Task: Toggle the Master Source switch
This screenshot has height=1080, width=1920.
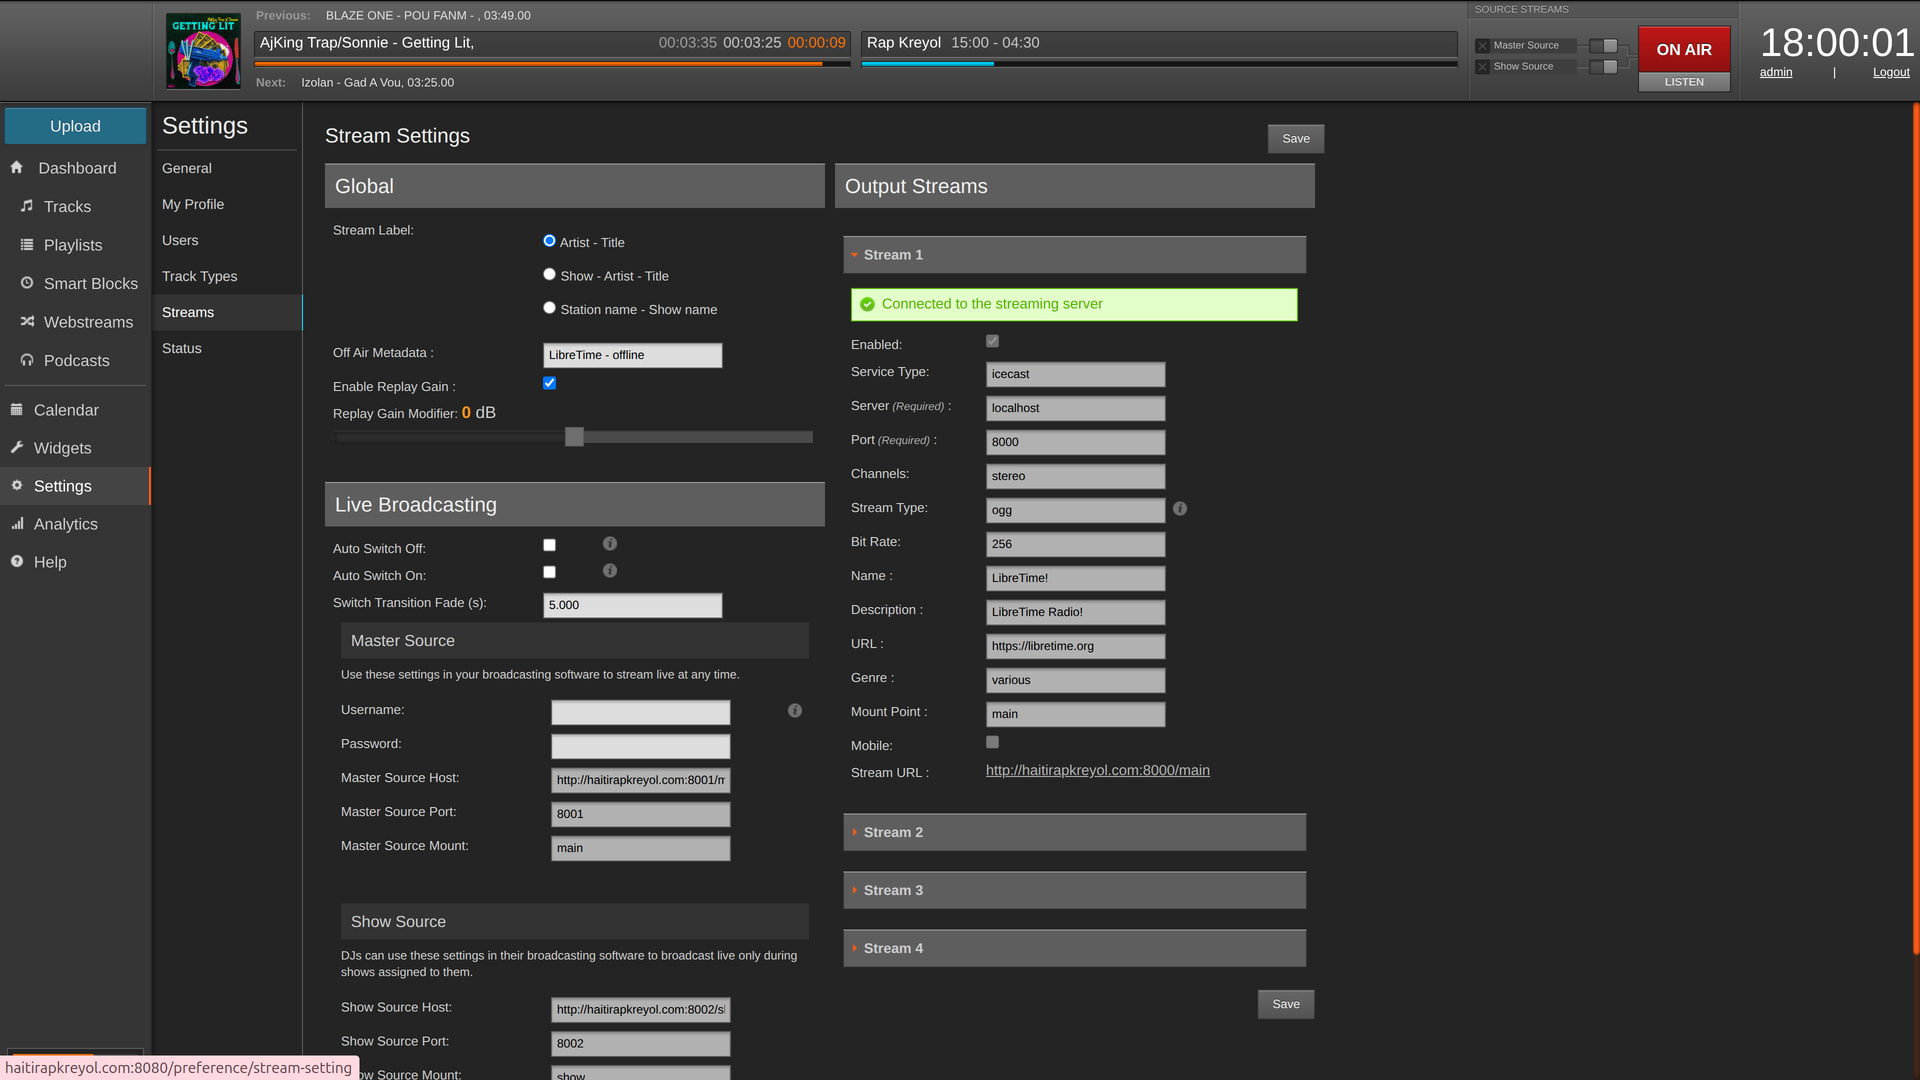Action: tap(1603, 46)
